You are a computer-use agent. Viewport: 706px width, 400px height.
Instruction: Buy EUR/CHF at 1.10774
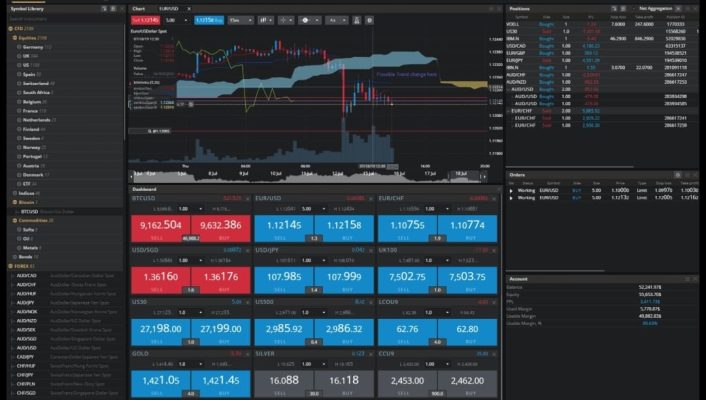tap(467, 228)
